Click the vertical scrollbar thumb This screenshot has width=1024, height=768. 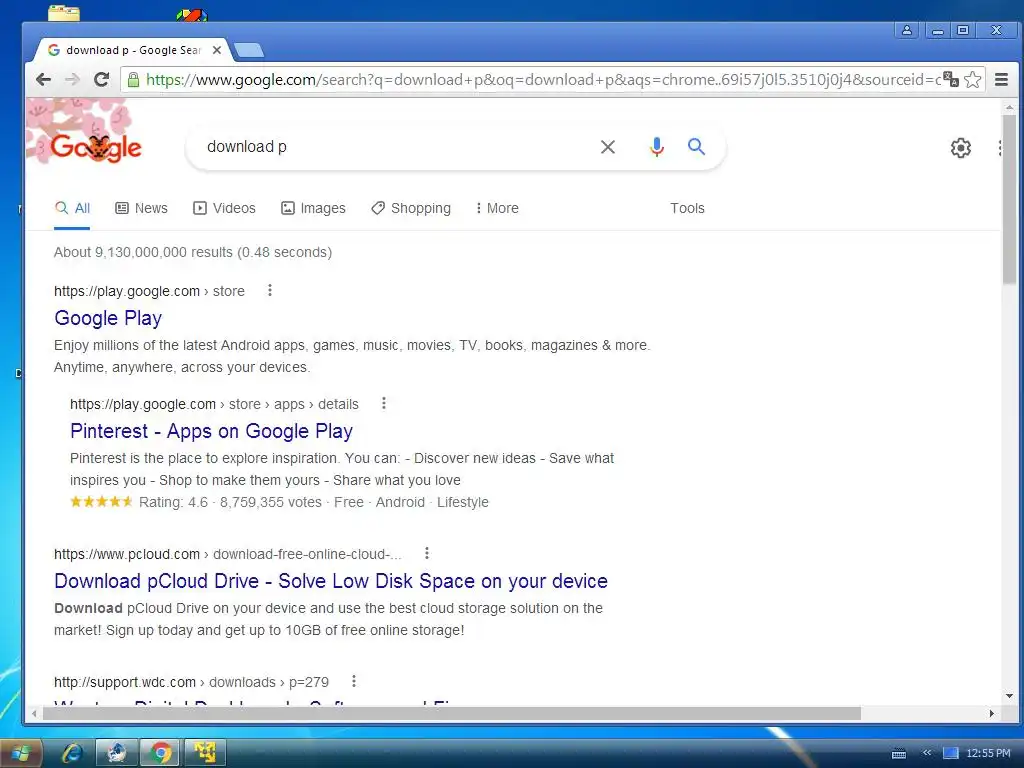click(1010, 199)
